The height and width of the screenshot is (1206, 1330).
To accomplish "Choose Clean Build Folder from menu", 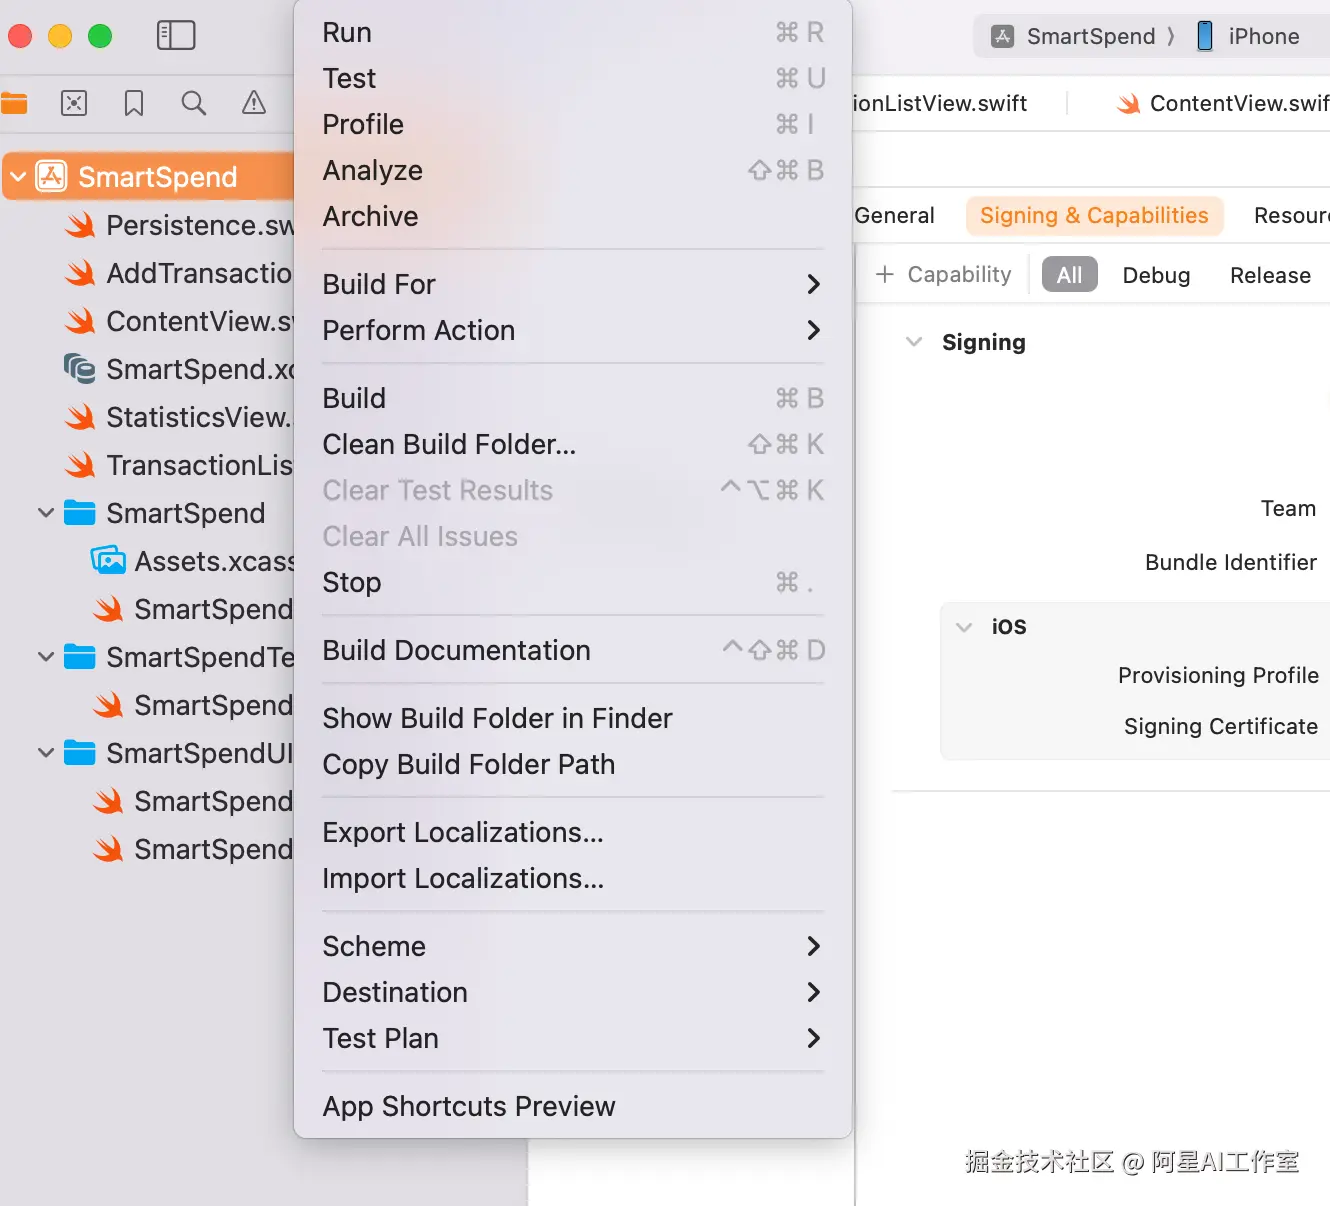I will click(449, 445).
